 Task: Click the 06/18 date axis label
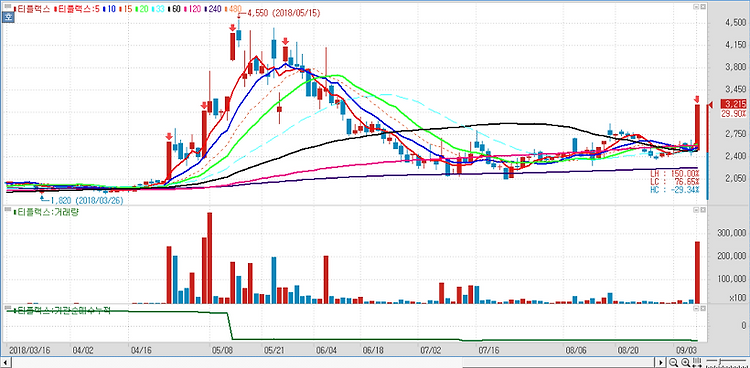click(374, 350)
